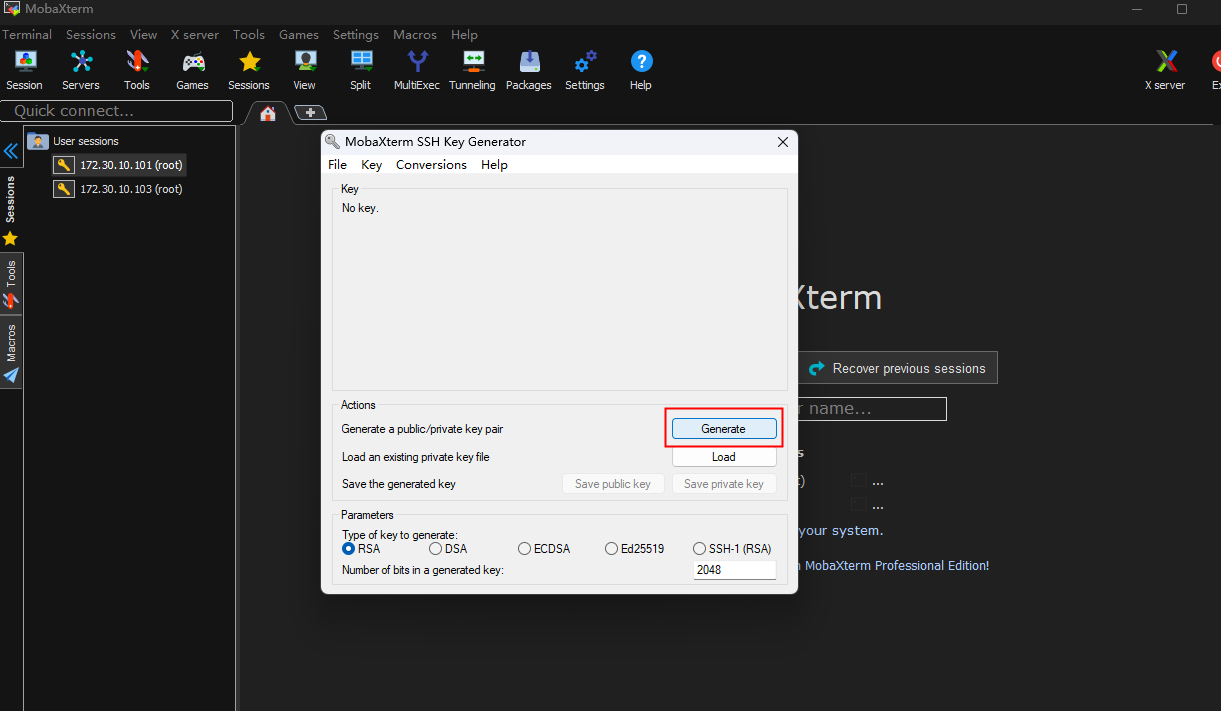Click the Save private key button
The image size is (1221, 711).
click(x=724, y=484)
